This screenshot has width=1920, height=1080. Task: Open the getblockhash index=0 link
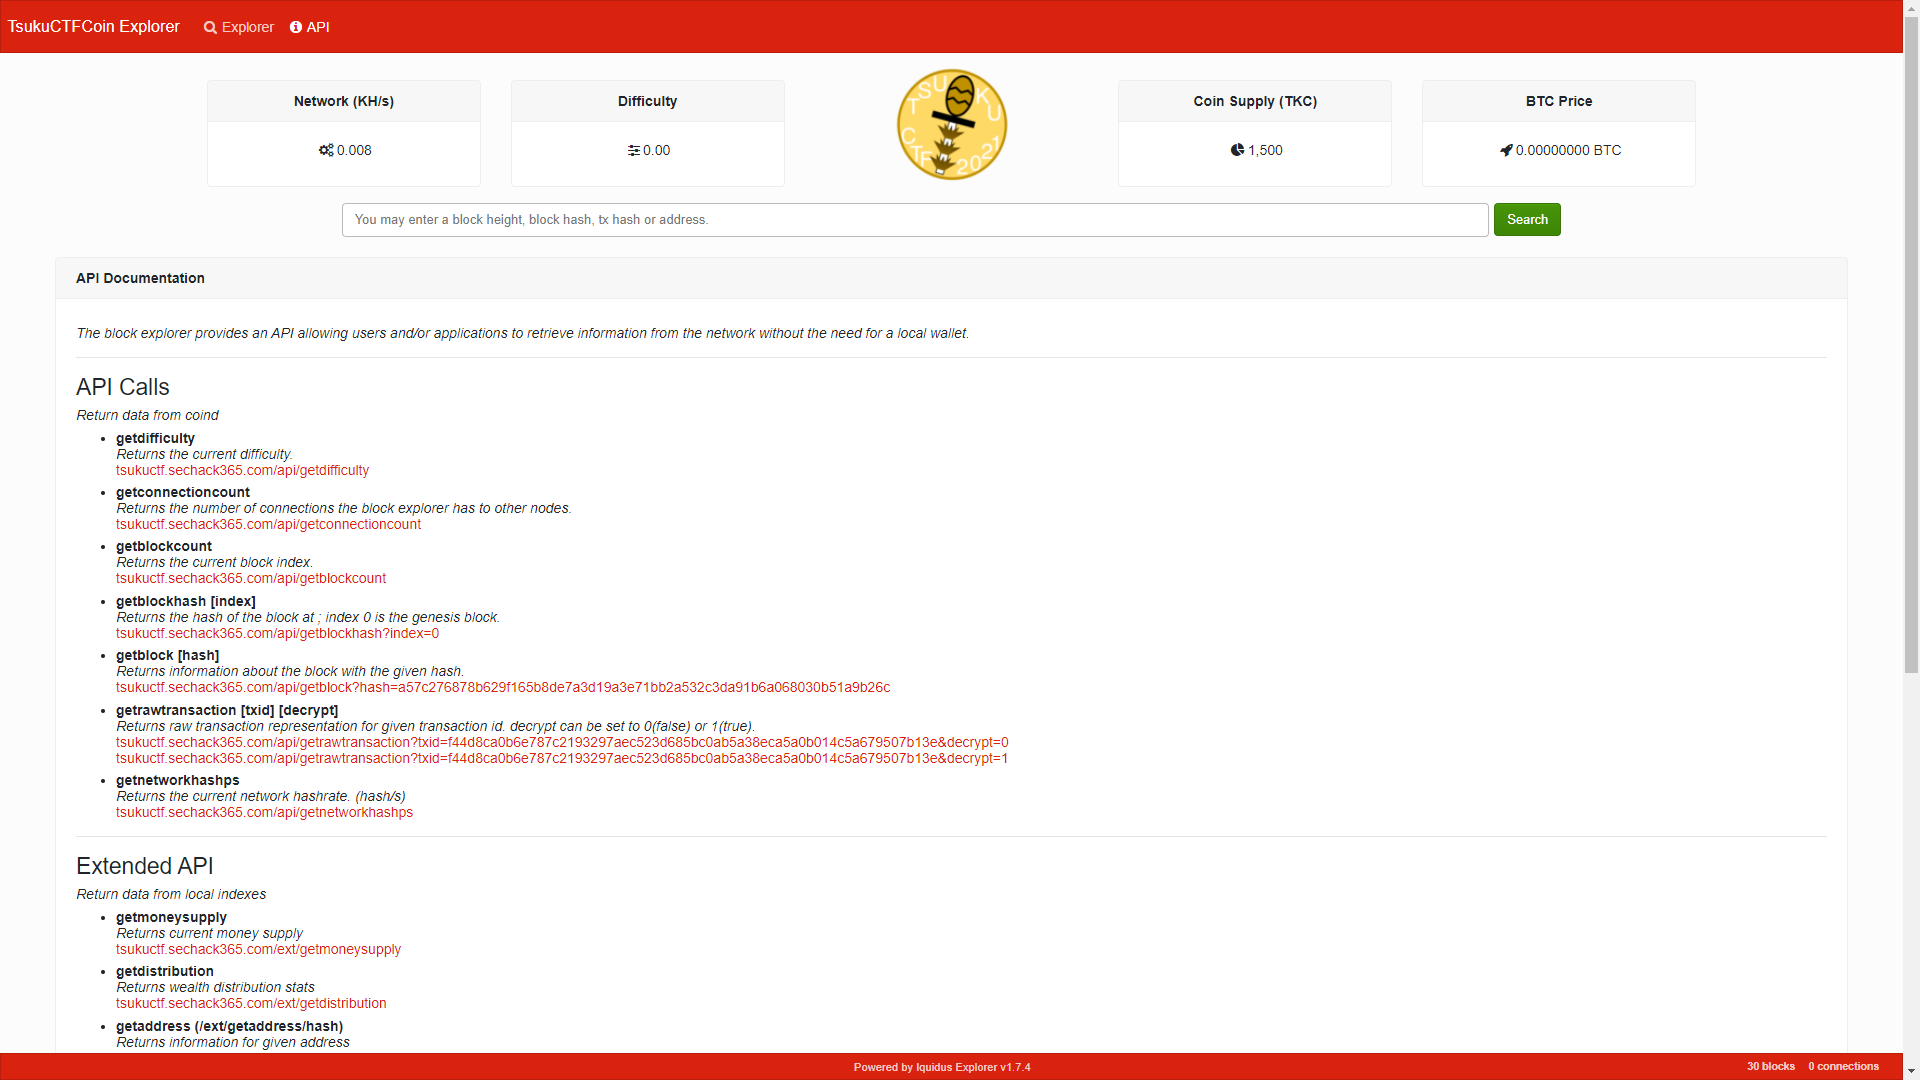[277, 633]
